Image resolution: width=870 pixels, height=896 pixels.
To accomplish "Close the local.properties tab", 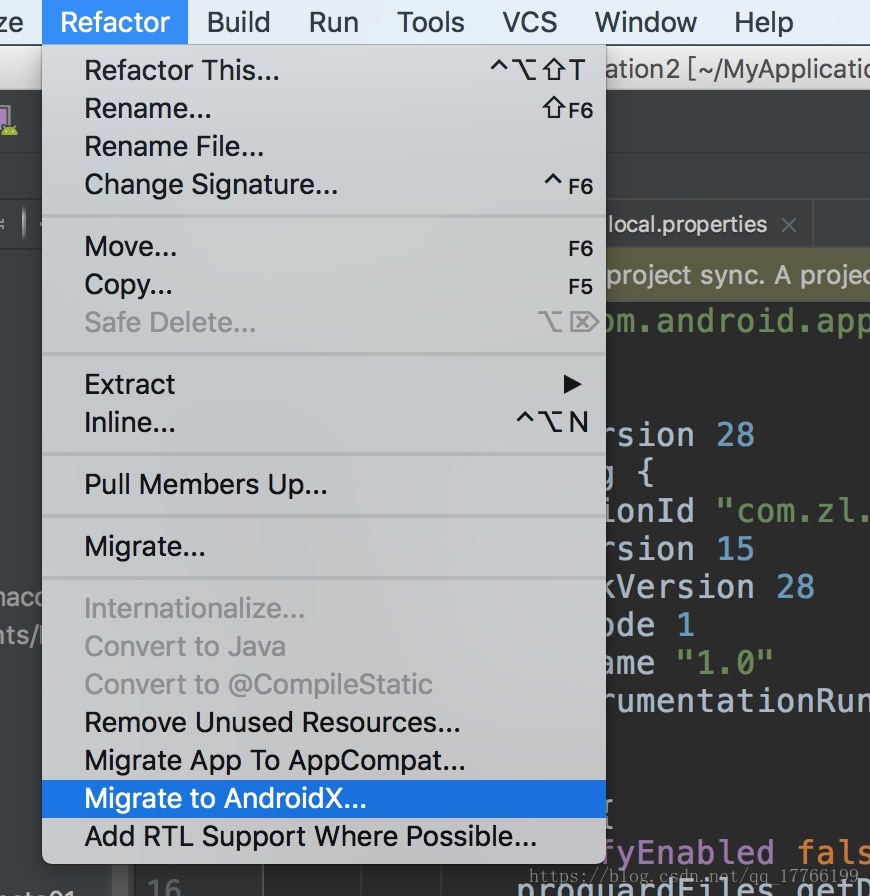I will [x=789, y=225].
